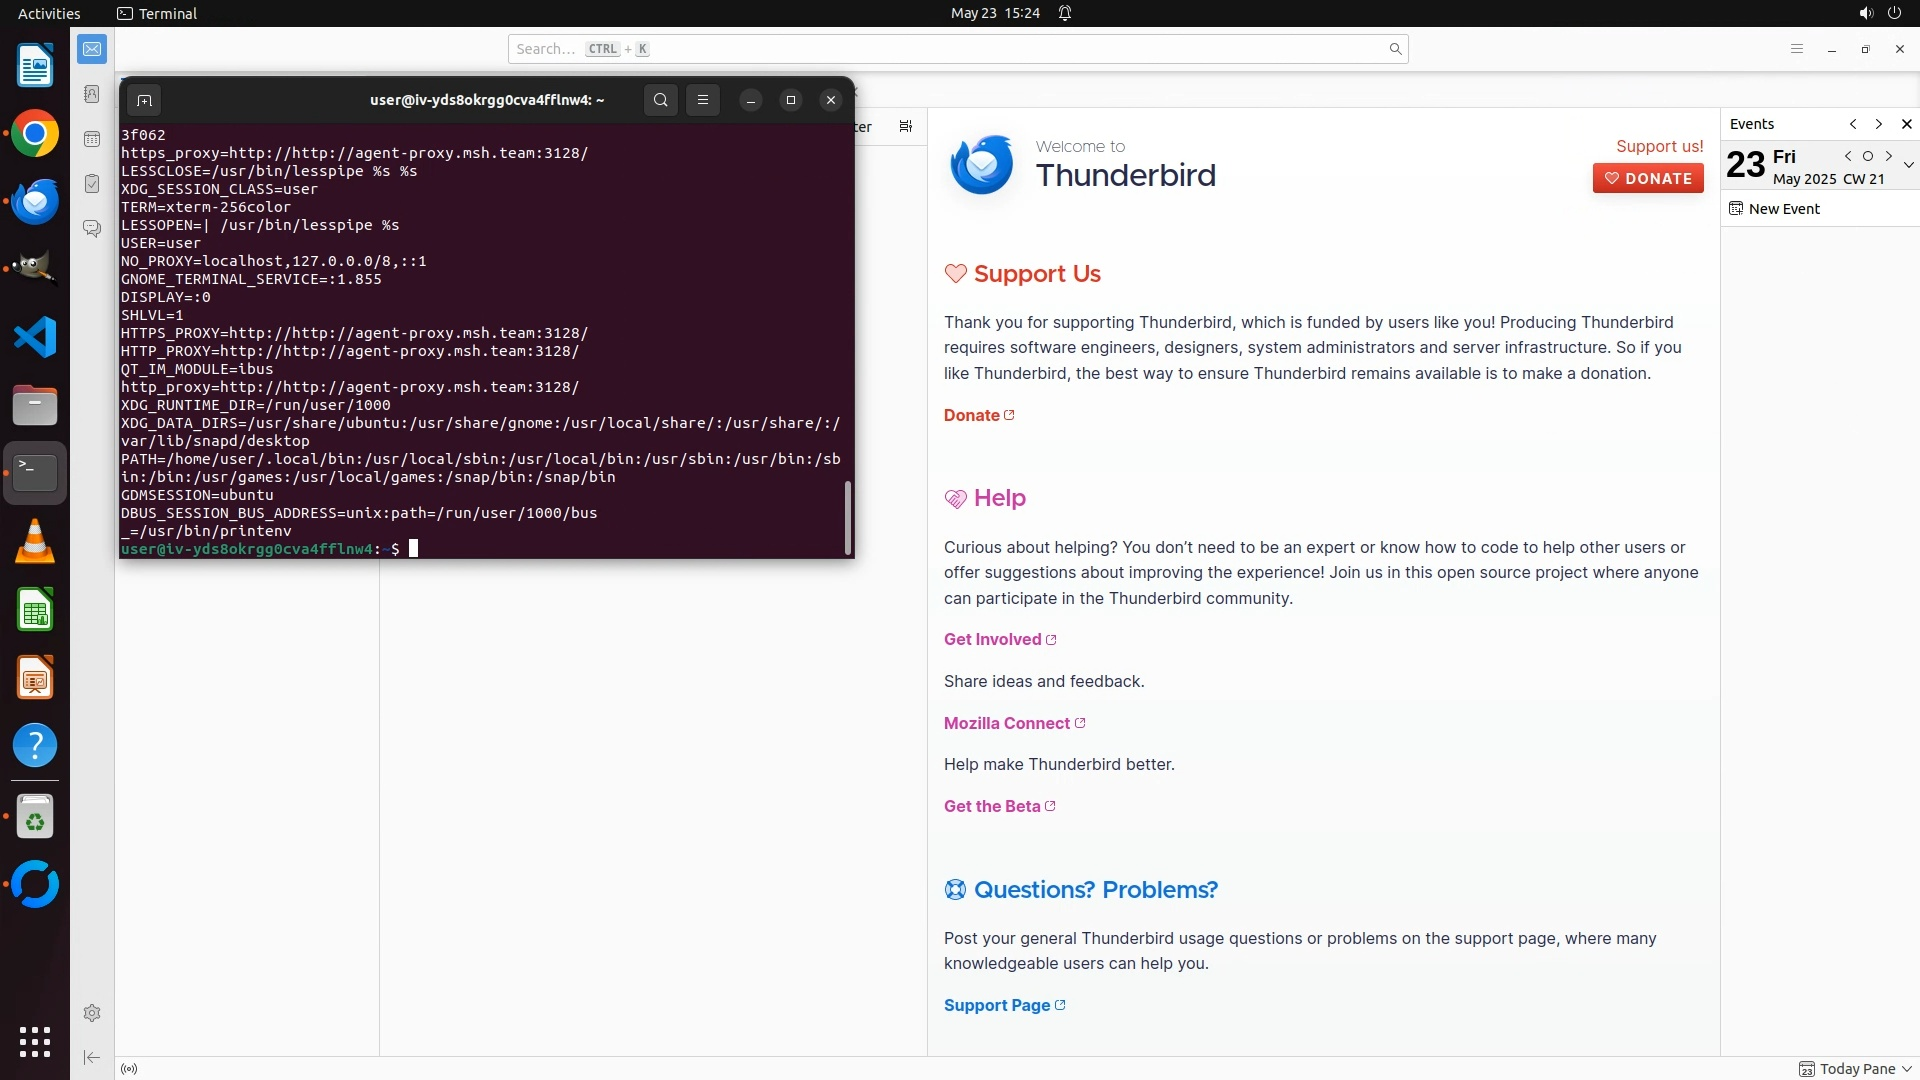This screenshot has height=1080, width=1920.
Task: Toggle notification bell in top bar
Action: (1065, 13)
